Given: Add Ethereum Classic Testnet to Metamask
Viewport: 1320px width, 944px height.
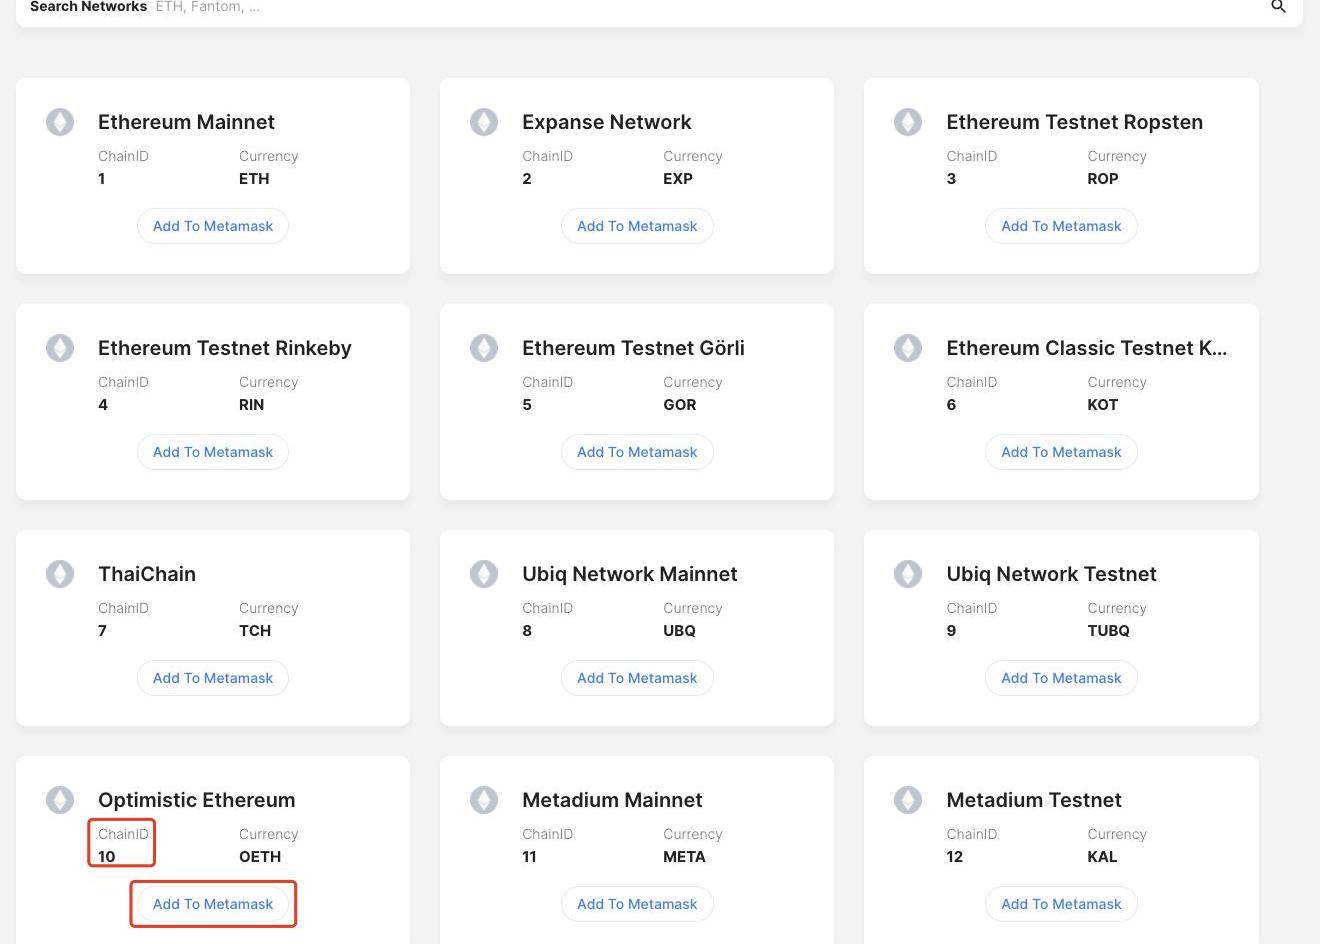Looking at the screenshot, I should tap(1061, 452).
